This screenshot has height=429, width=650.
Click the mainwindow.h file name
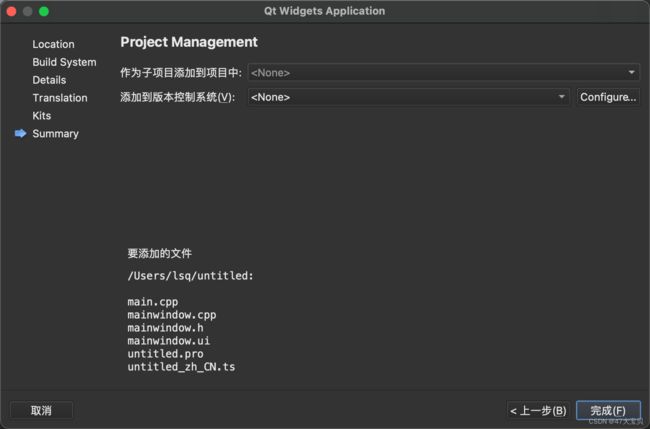(165, 327)
